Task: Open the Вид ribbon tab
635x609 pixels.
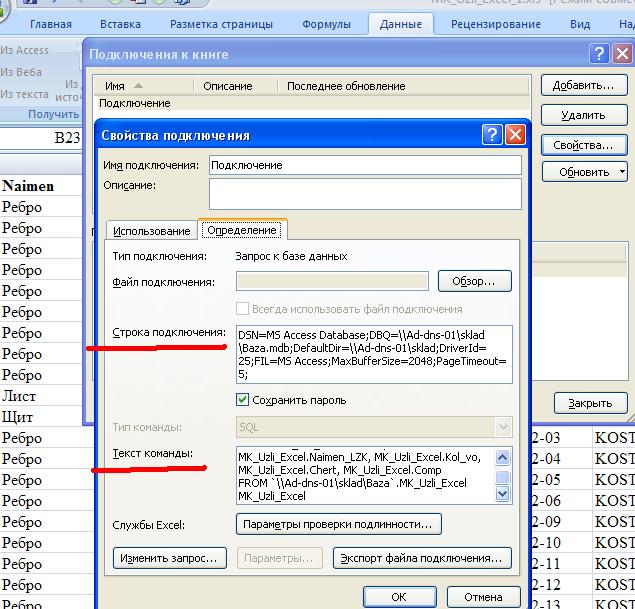Action: 580,24
